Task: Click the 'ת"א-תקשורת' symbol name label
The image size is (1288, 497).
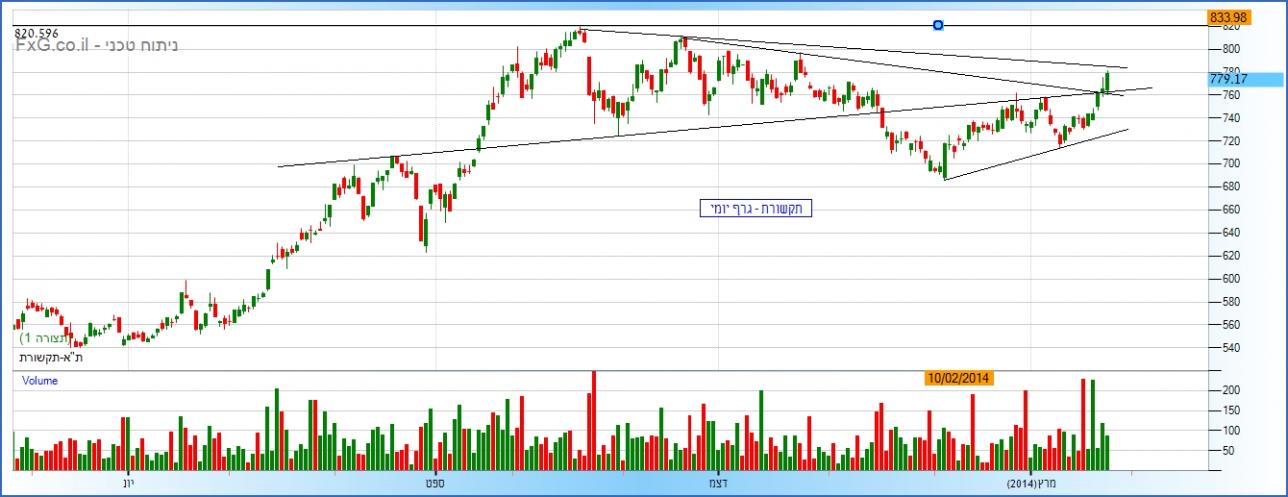Action: (x=52, y=356)
